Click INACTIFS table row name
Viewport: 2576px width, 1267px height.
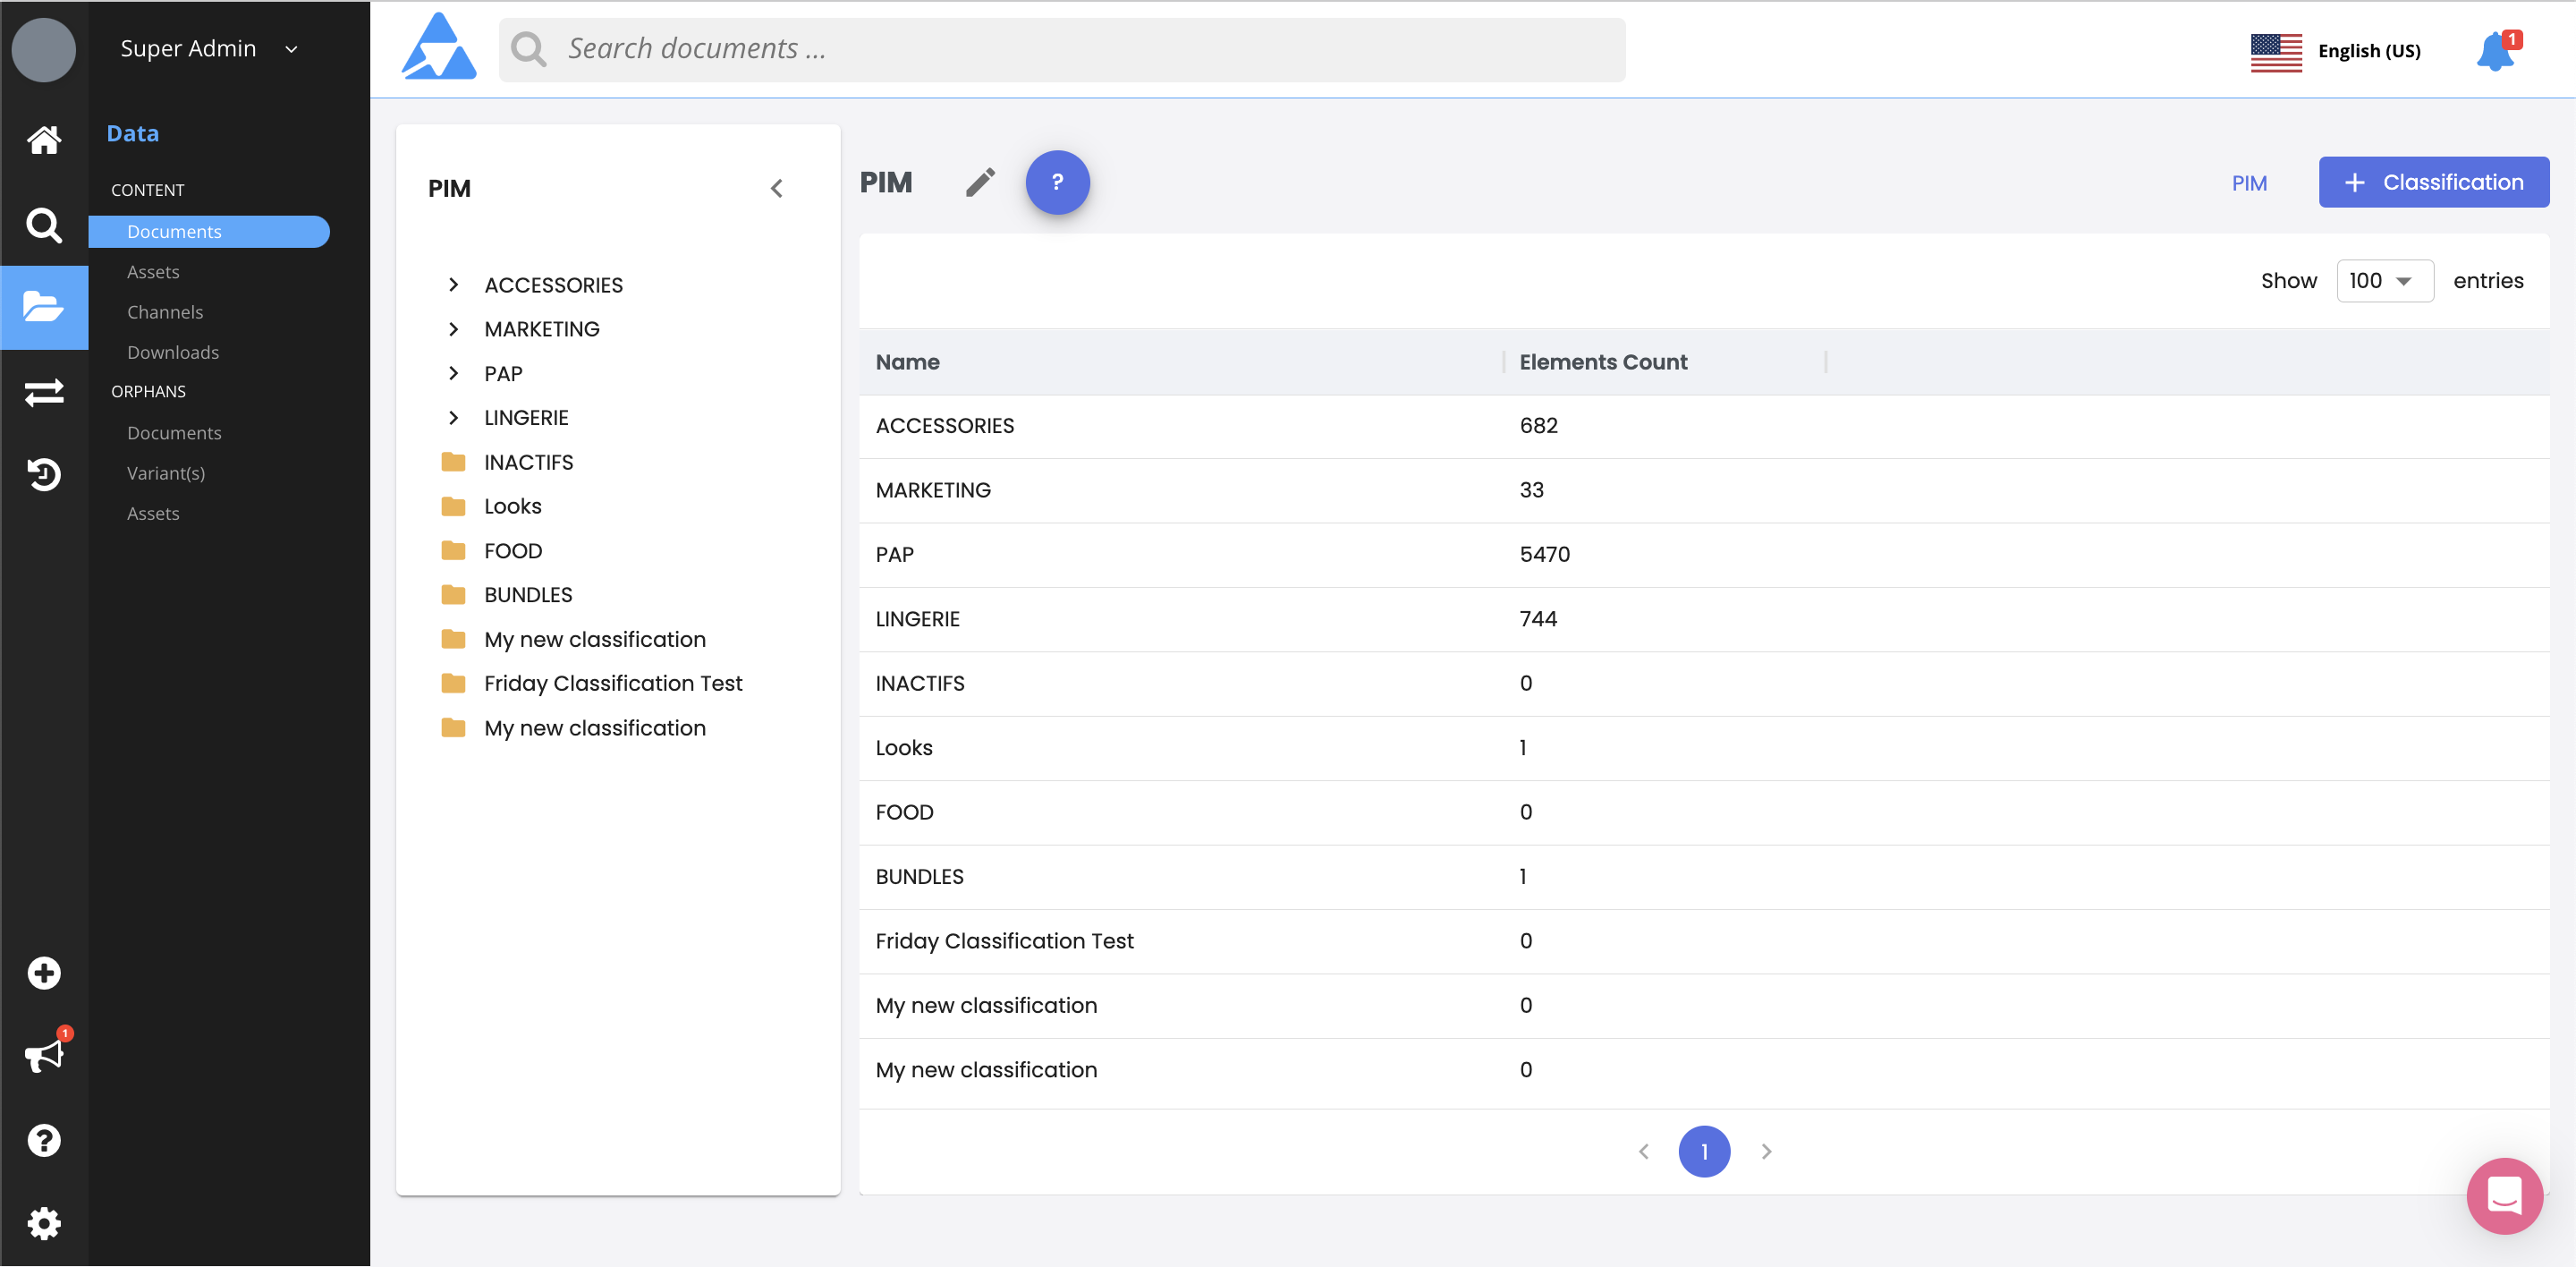pos(919,683)
